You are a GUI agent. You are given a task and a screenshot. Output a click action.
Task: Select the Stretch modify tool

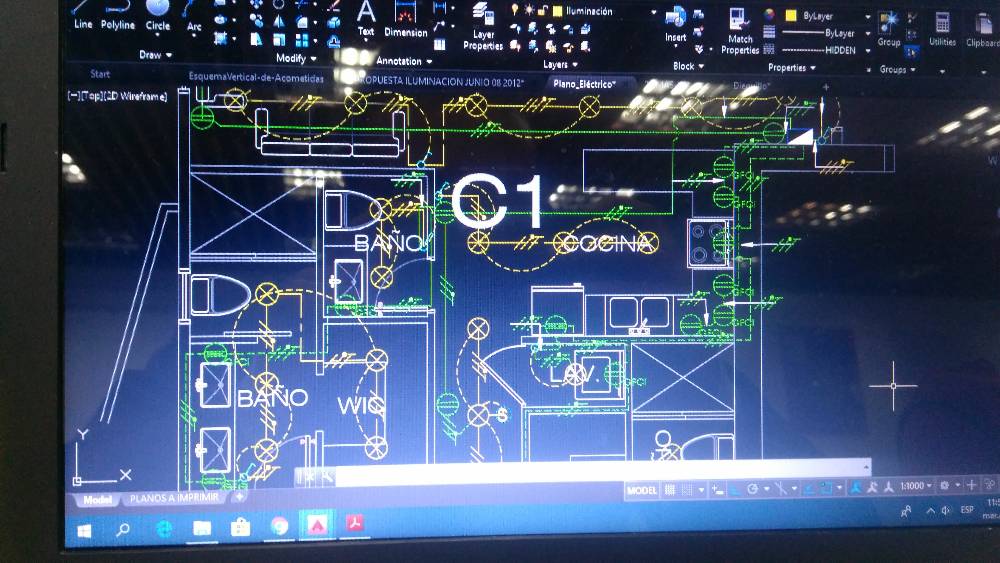pos(256,40)
